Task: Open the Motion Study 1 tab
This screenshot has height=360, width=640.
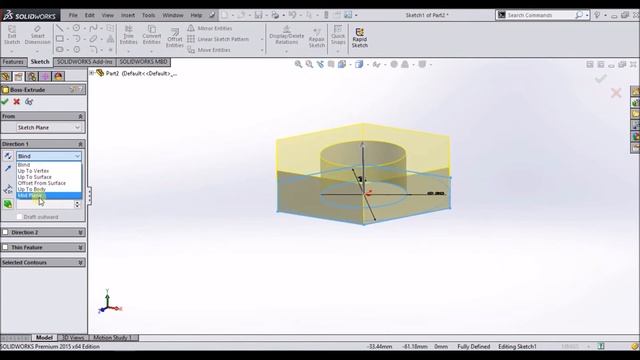Action: [112, 338]
